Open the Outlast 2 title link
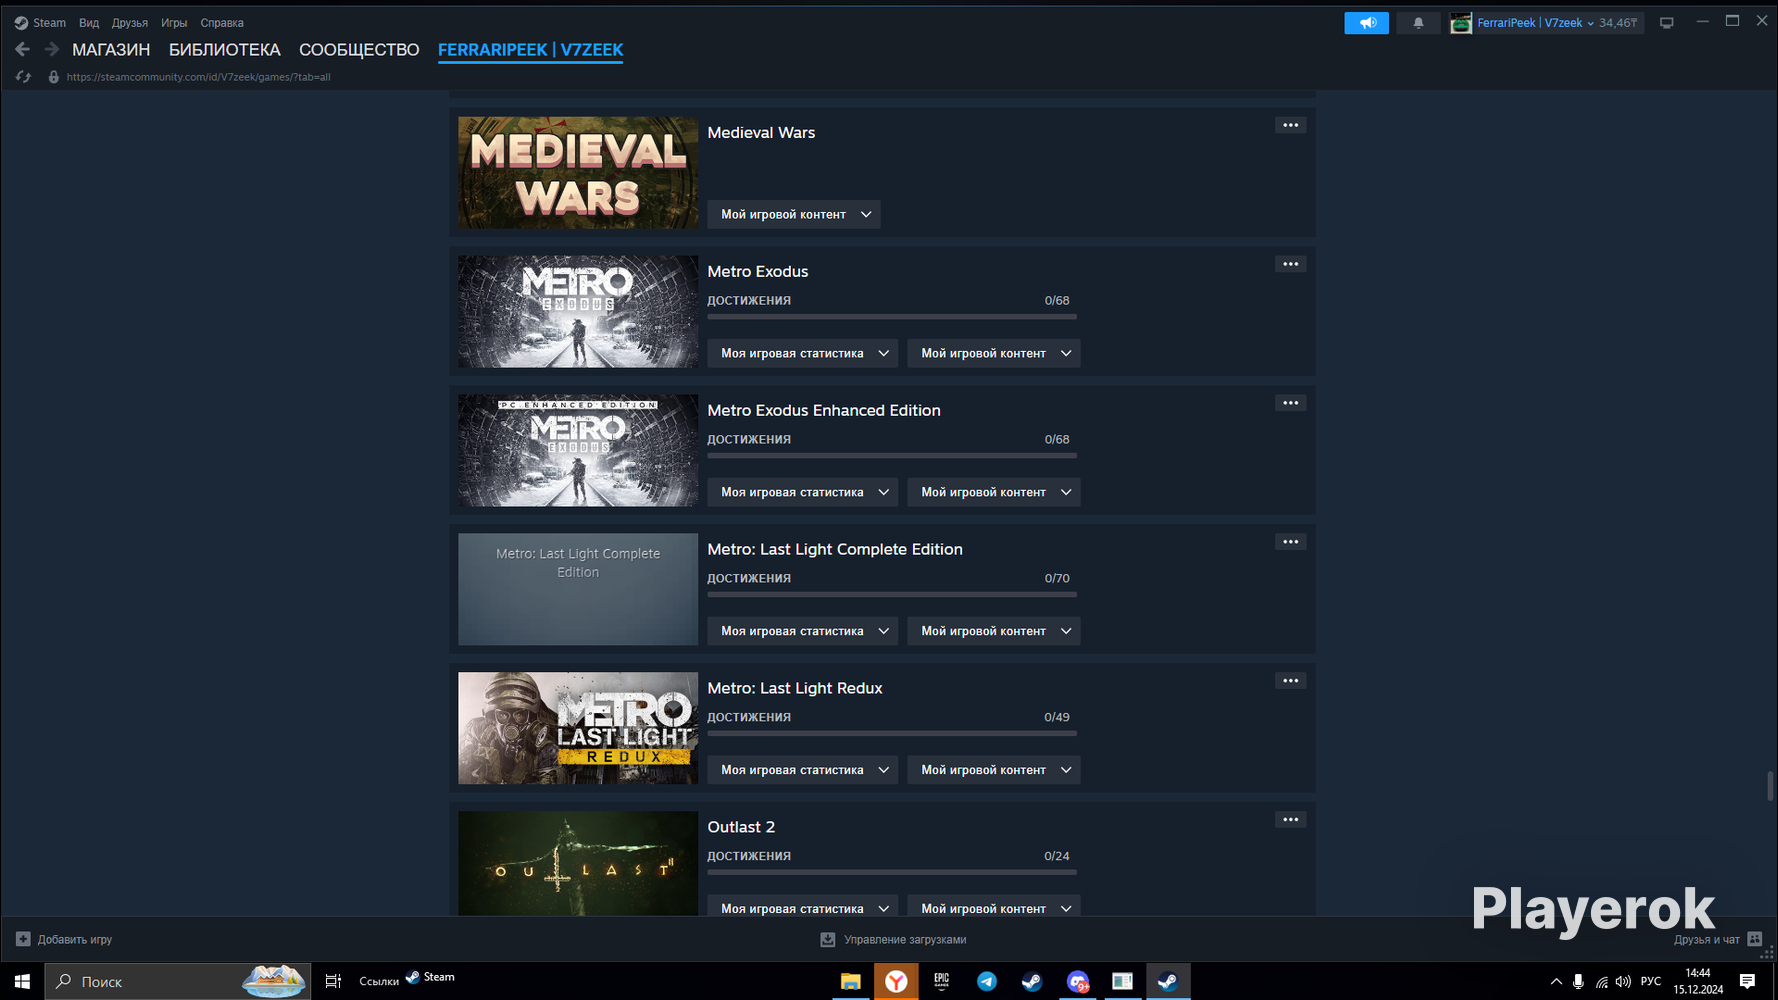Screen dimensions: 1778x1000 tap(741, 827)
